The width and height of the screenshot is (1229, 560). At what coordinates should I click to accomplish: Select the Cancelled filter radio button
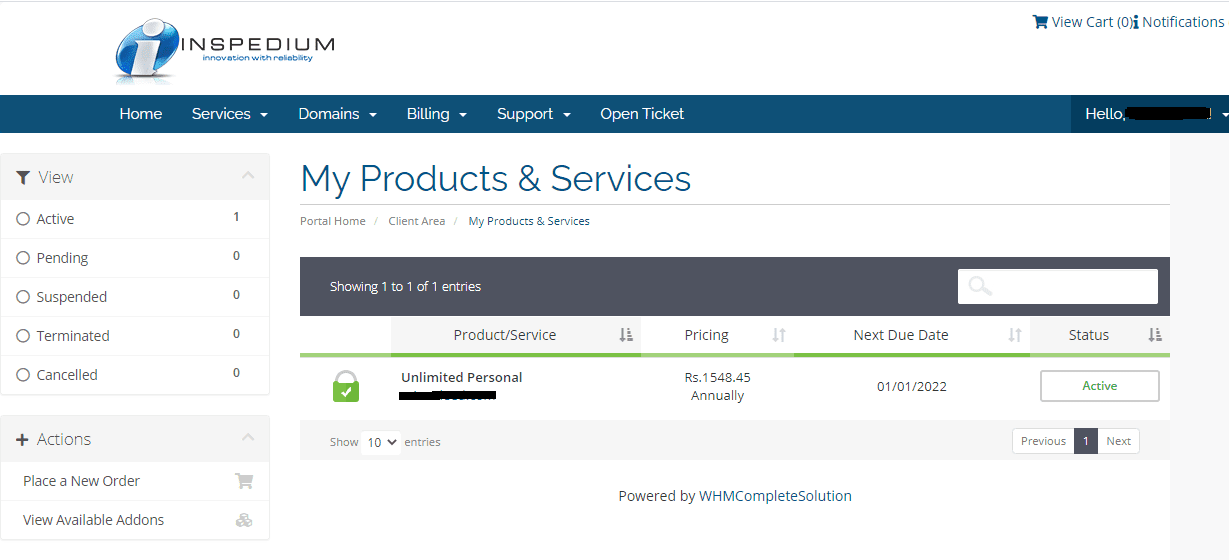pyautogui.click(x=23, y=375)
